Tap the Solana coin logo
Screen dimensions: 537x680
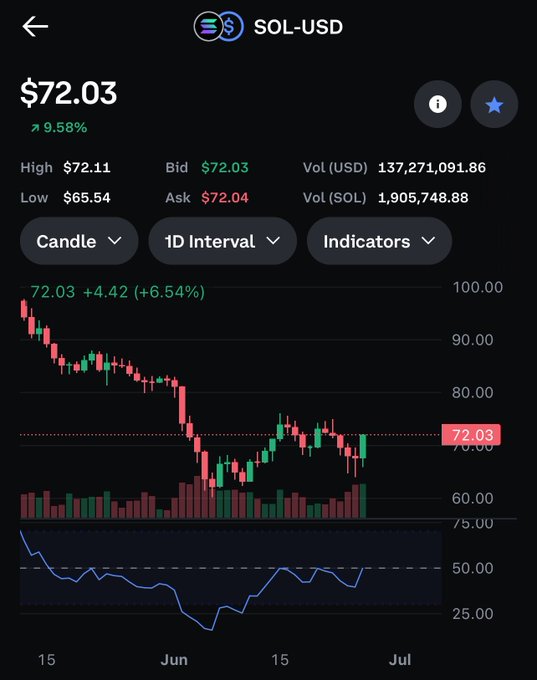pos(209,26)
